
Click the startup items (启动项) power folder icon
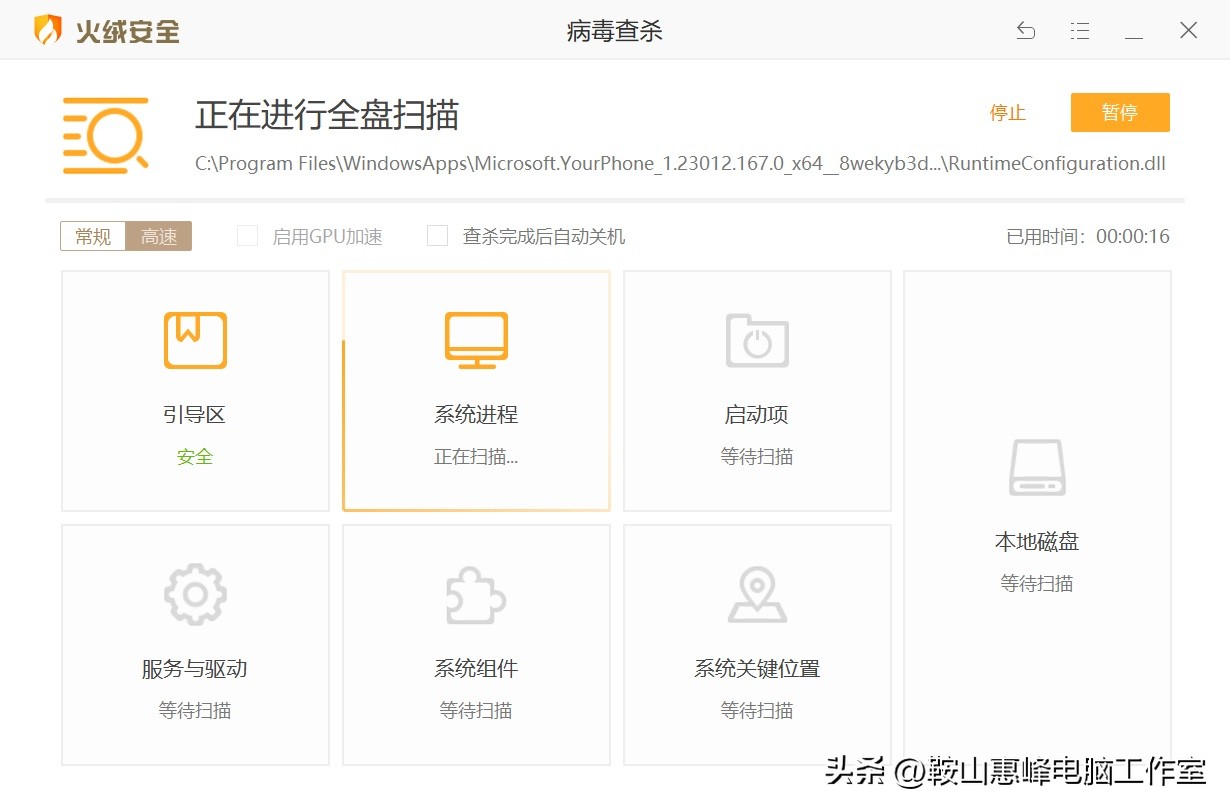(757, 340)
